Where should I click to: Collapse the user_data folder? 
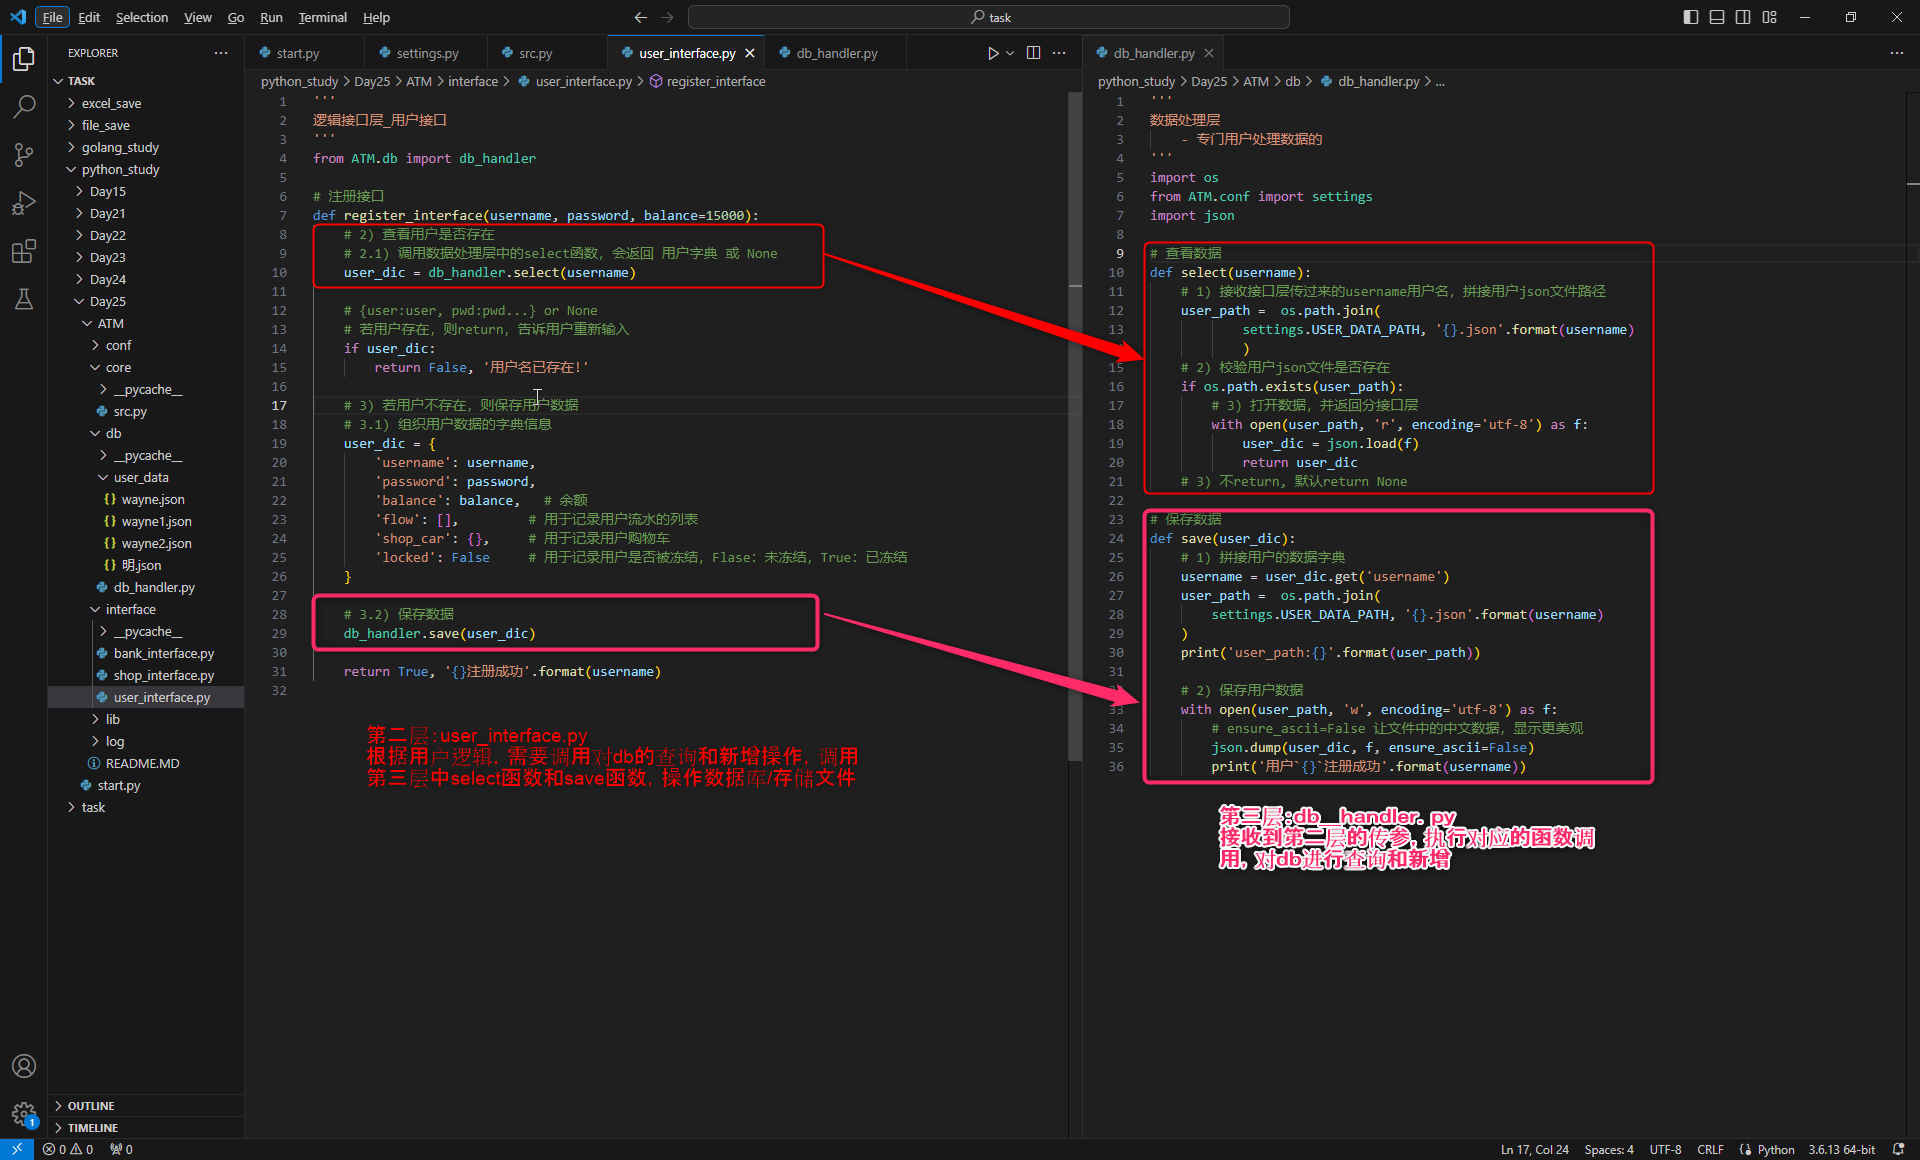(140, 477)
